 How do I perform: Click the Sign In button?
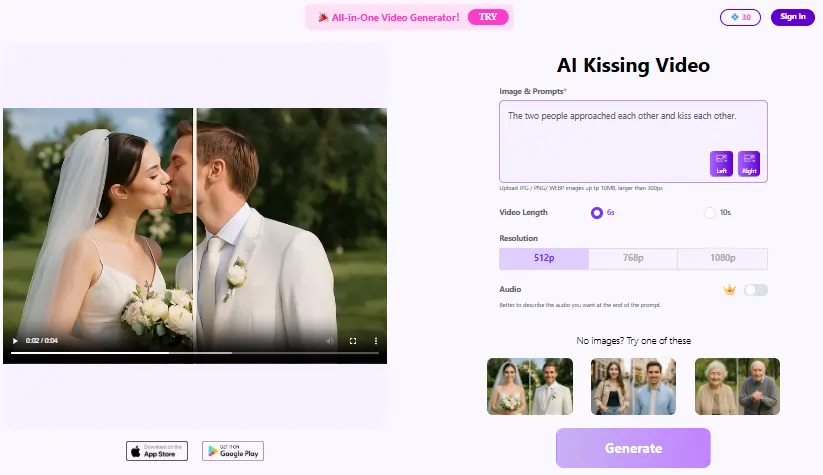tap(793, 17)
